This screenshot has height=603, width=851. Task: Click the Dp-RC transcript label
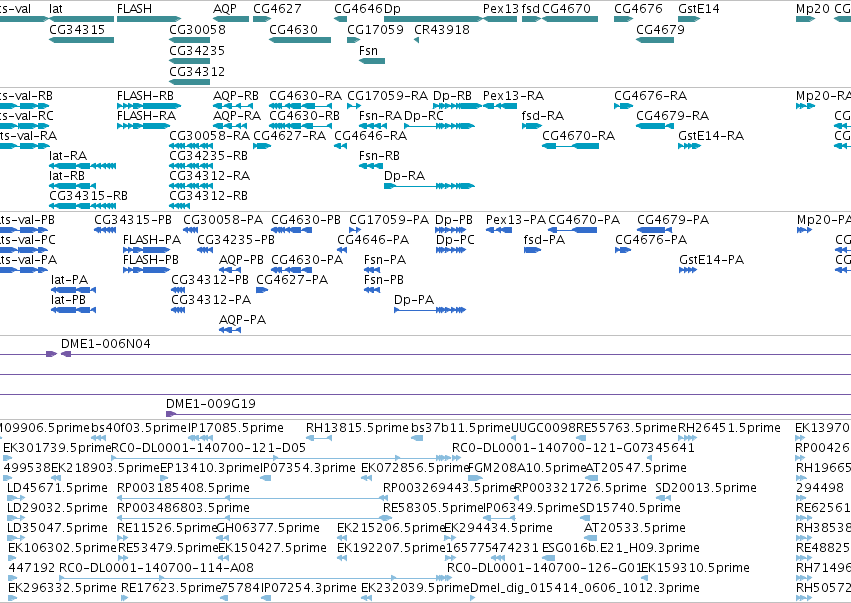click(424, 116)
